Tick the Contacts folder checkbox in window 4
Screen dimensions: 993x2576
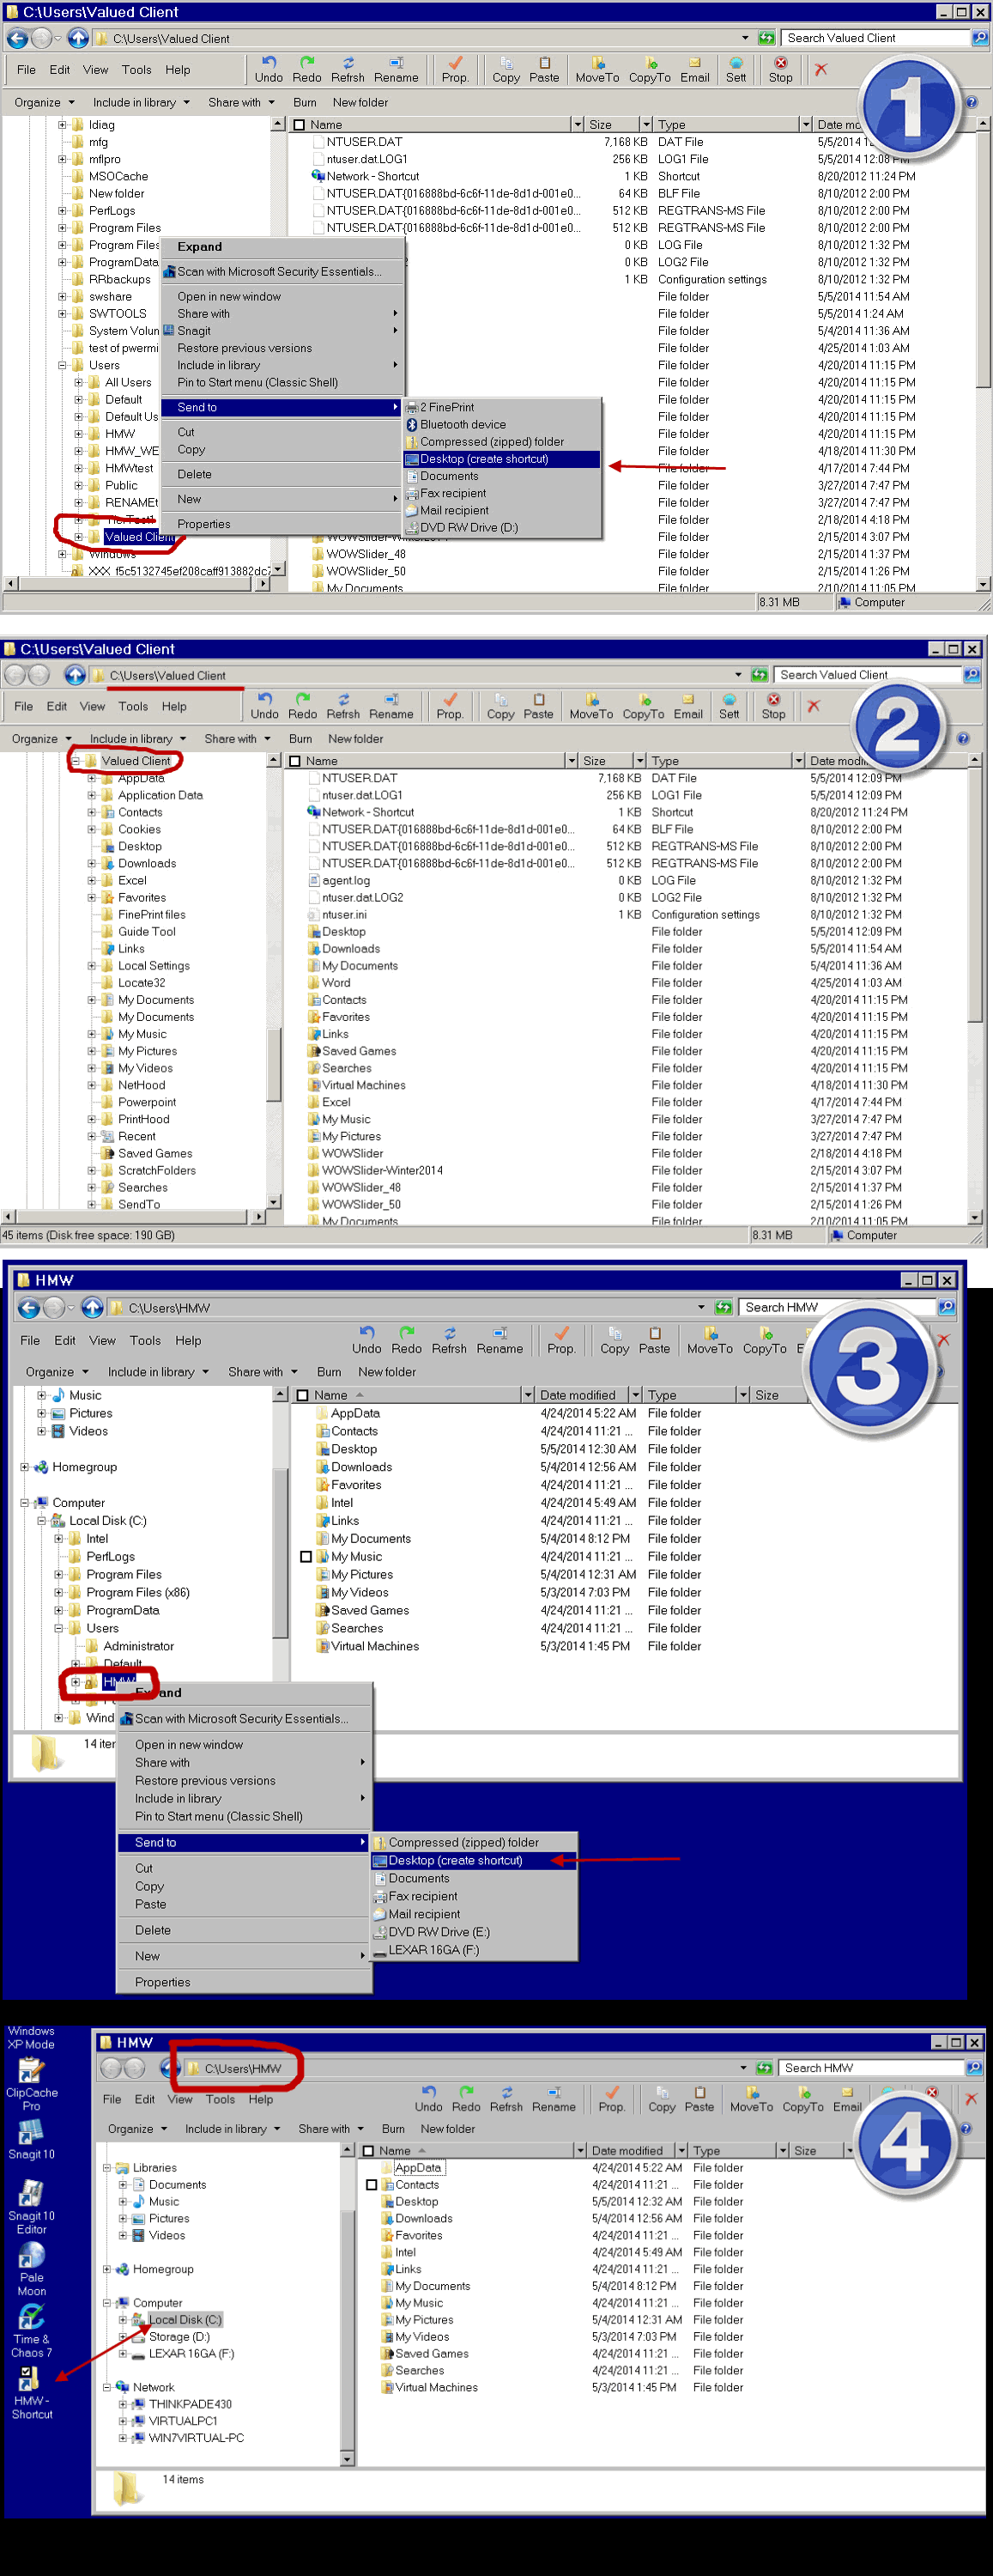point(372,2185)
